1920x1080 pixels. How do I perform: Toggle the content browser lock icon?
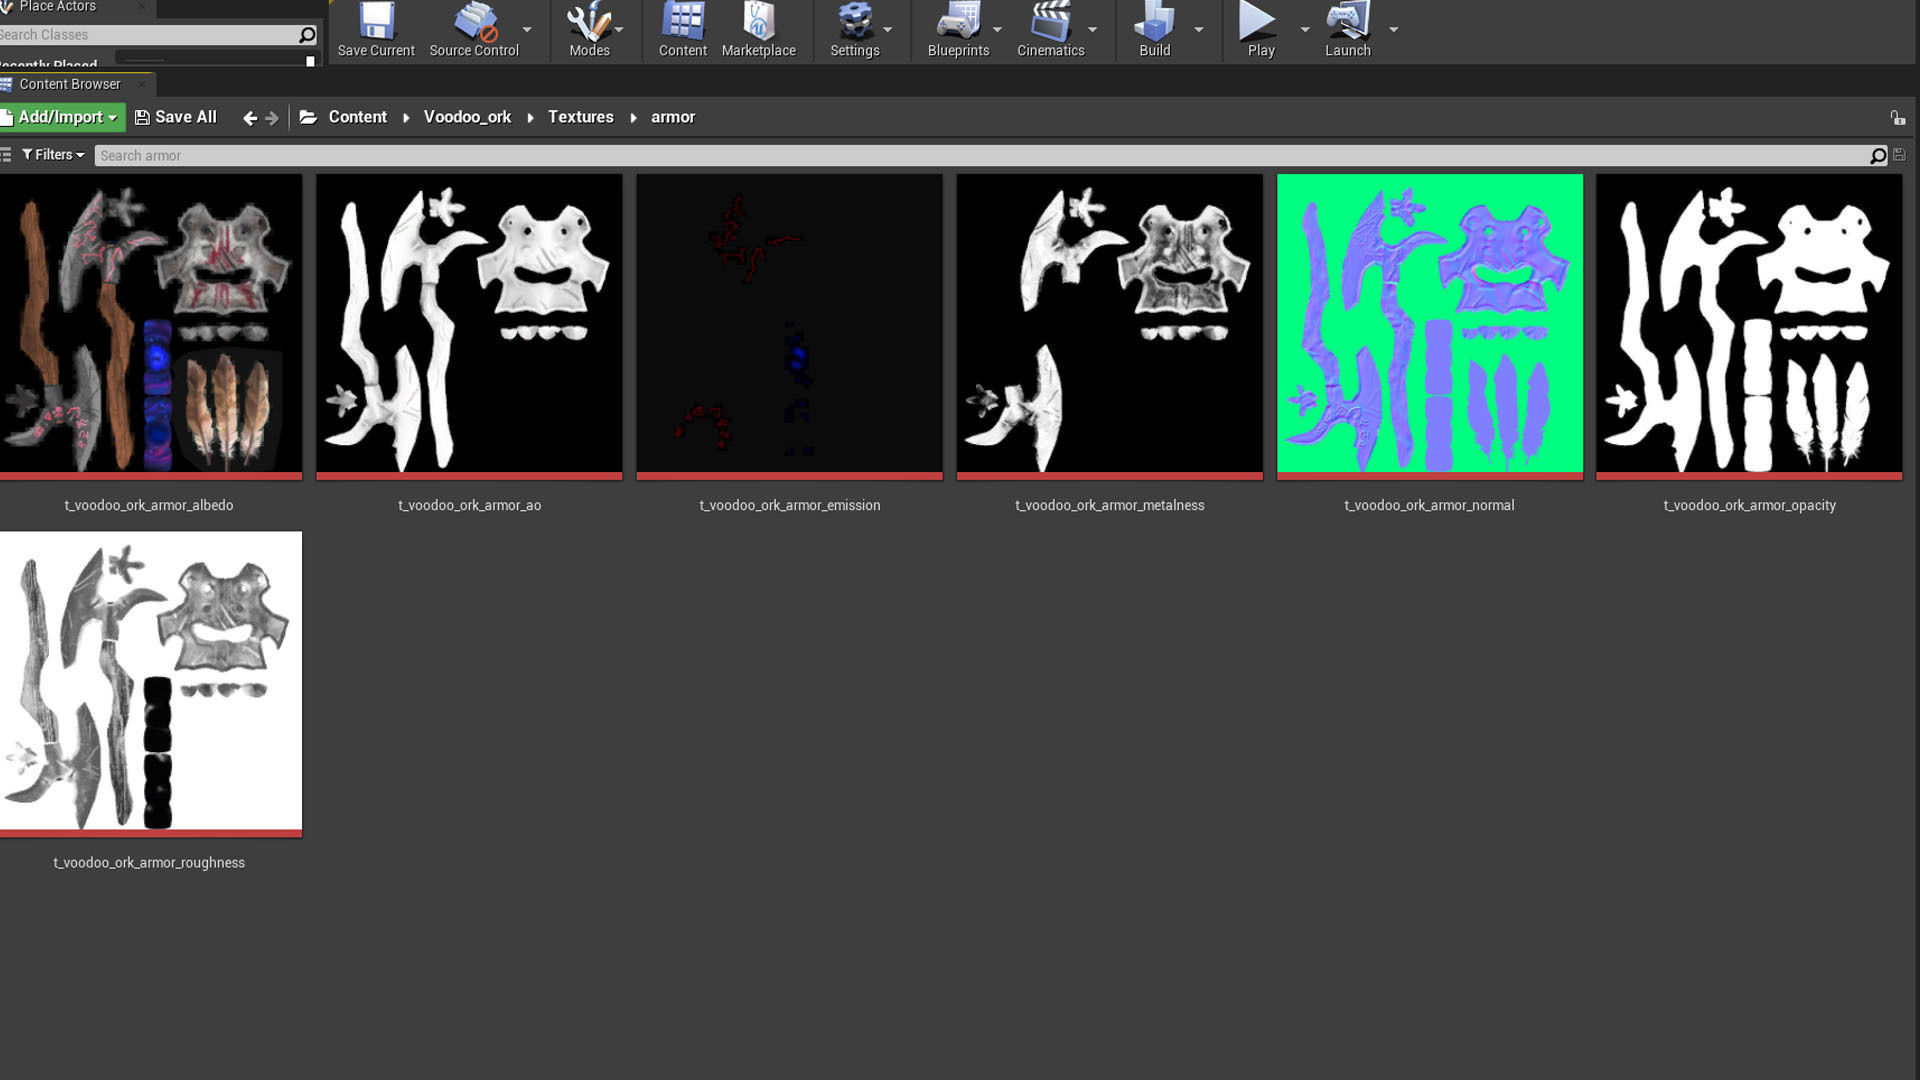click(x=1897, y=118)
